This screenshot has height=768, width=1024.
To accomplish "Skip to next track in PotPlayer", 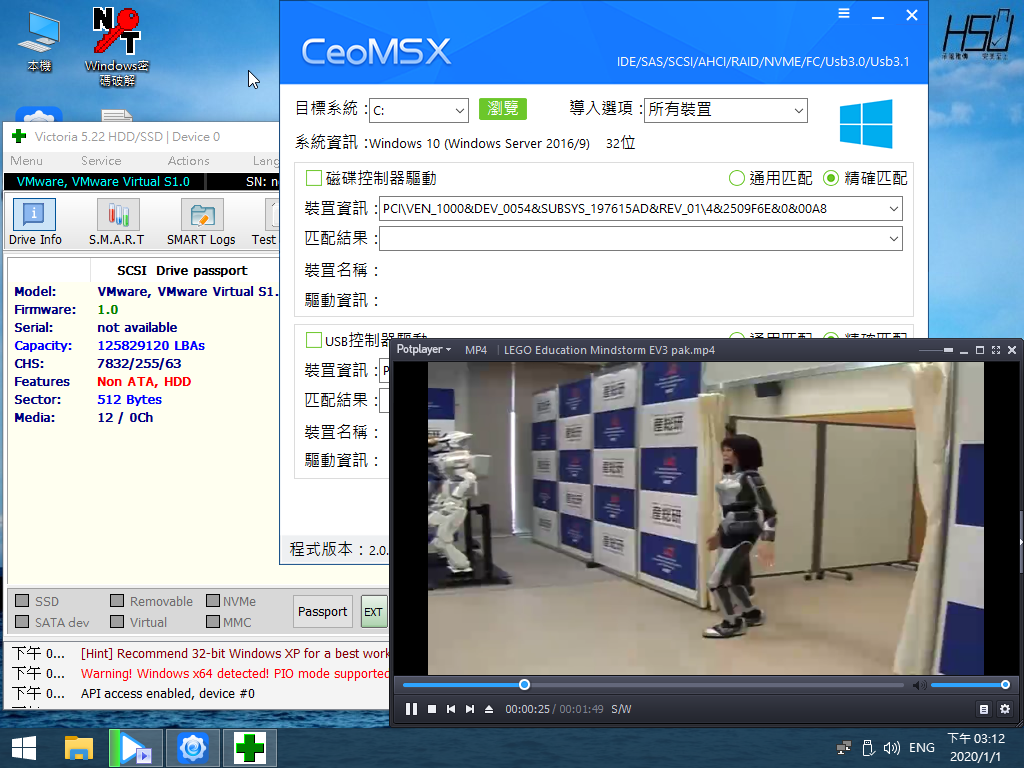I will tap(470, 709).
